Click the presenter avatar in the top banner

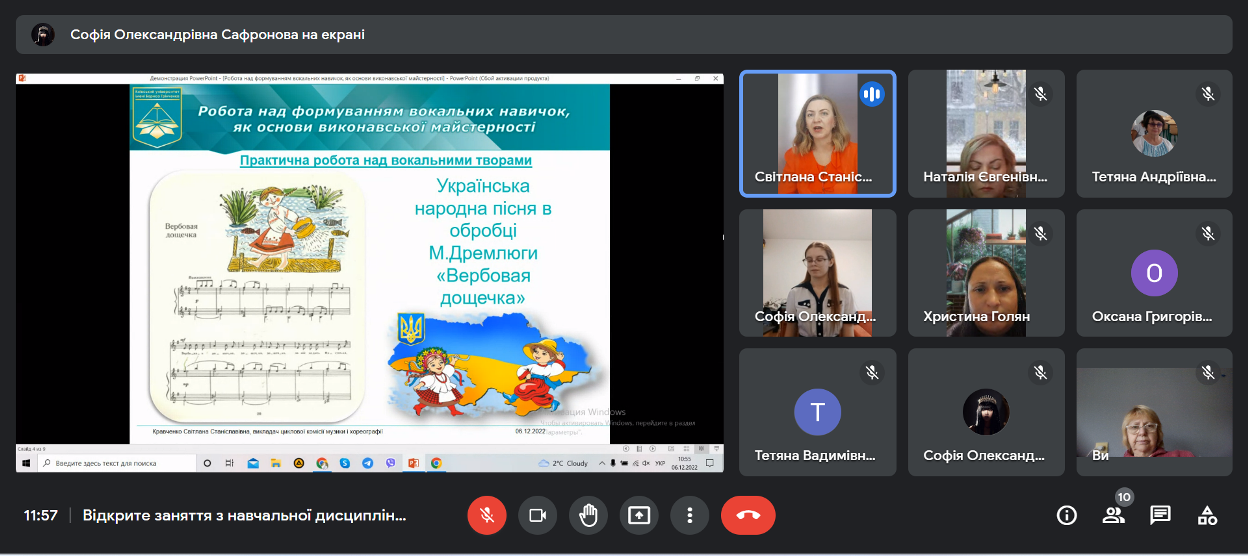41,35
